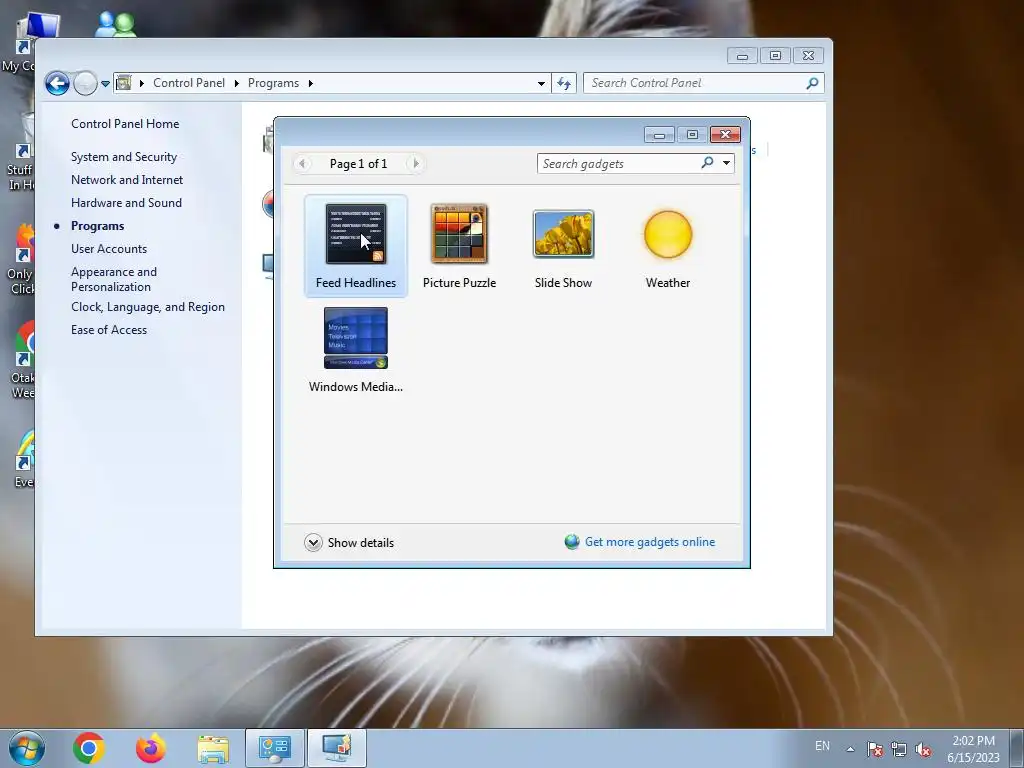Open Windows Explorer from the taskbar
This screenshot has width=1024, height=768.
click(213, 749)
